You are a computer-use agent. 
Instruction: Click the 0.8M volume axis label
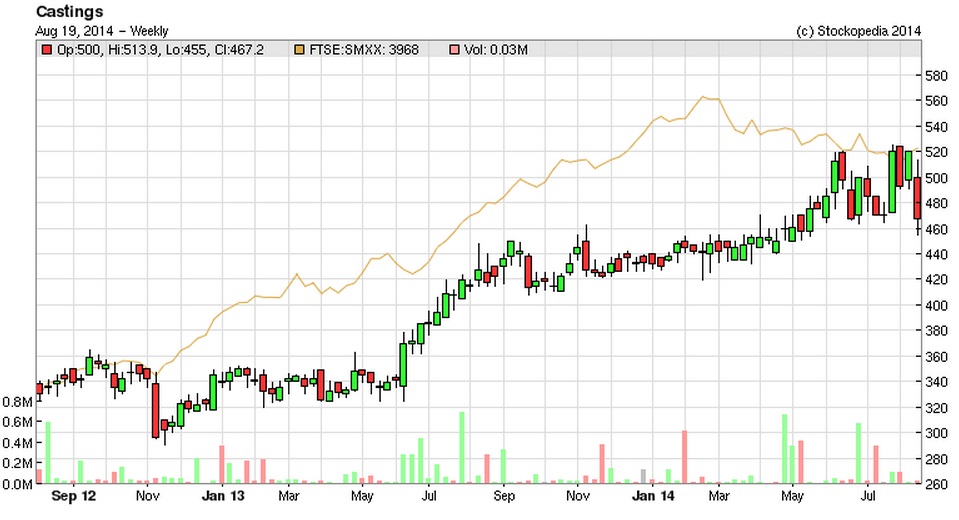17,402
